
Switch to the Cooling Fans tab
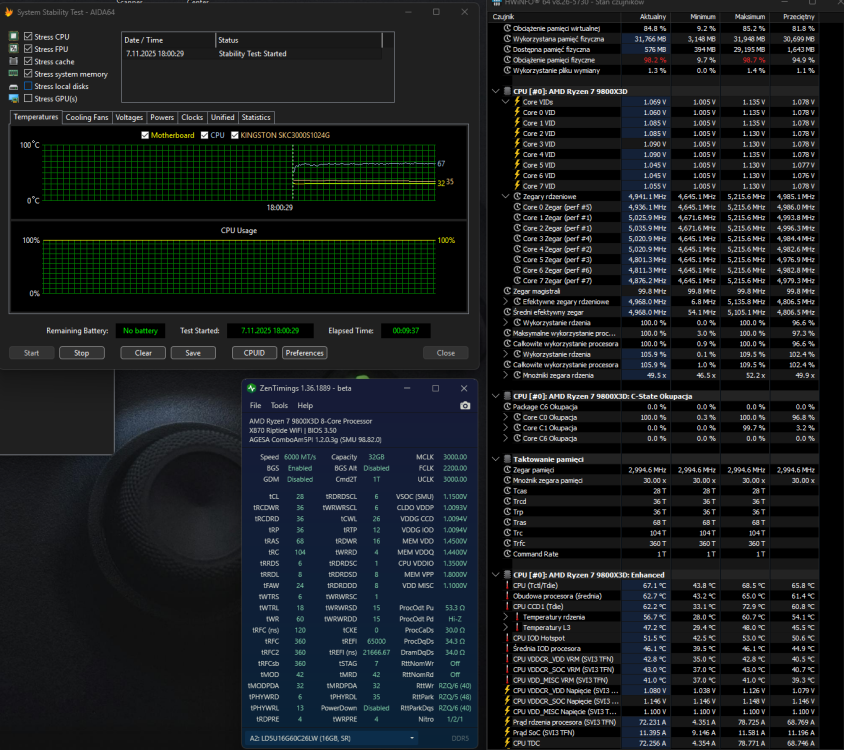[x=87, y=117]
